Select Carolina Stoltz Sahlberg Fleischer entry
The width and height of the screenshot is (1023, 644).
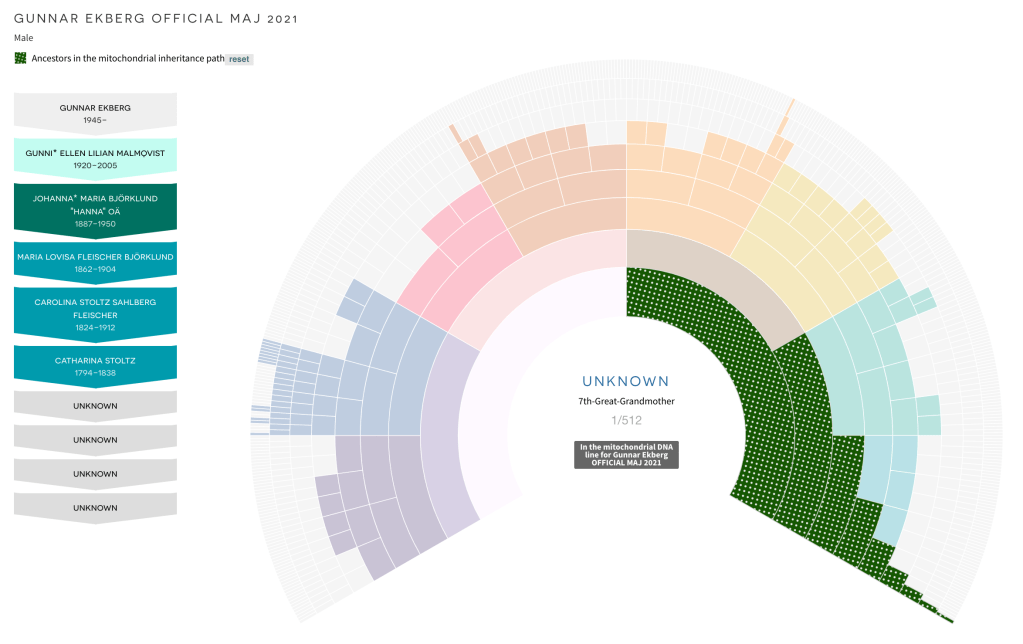click(95, 314)
